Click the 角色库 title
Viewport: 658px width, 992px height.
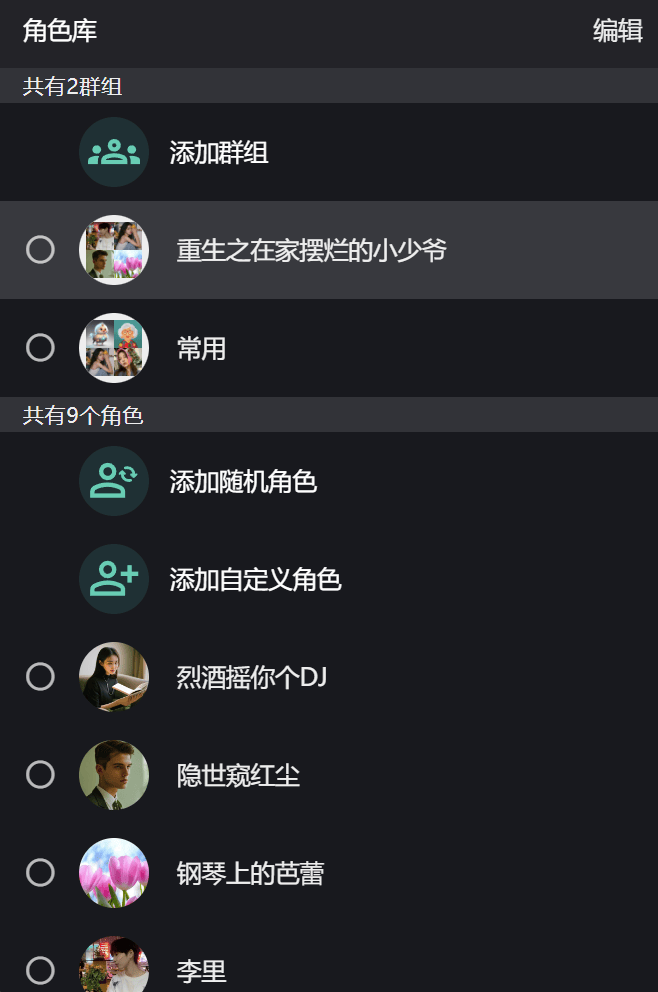pos(60,31)
